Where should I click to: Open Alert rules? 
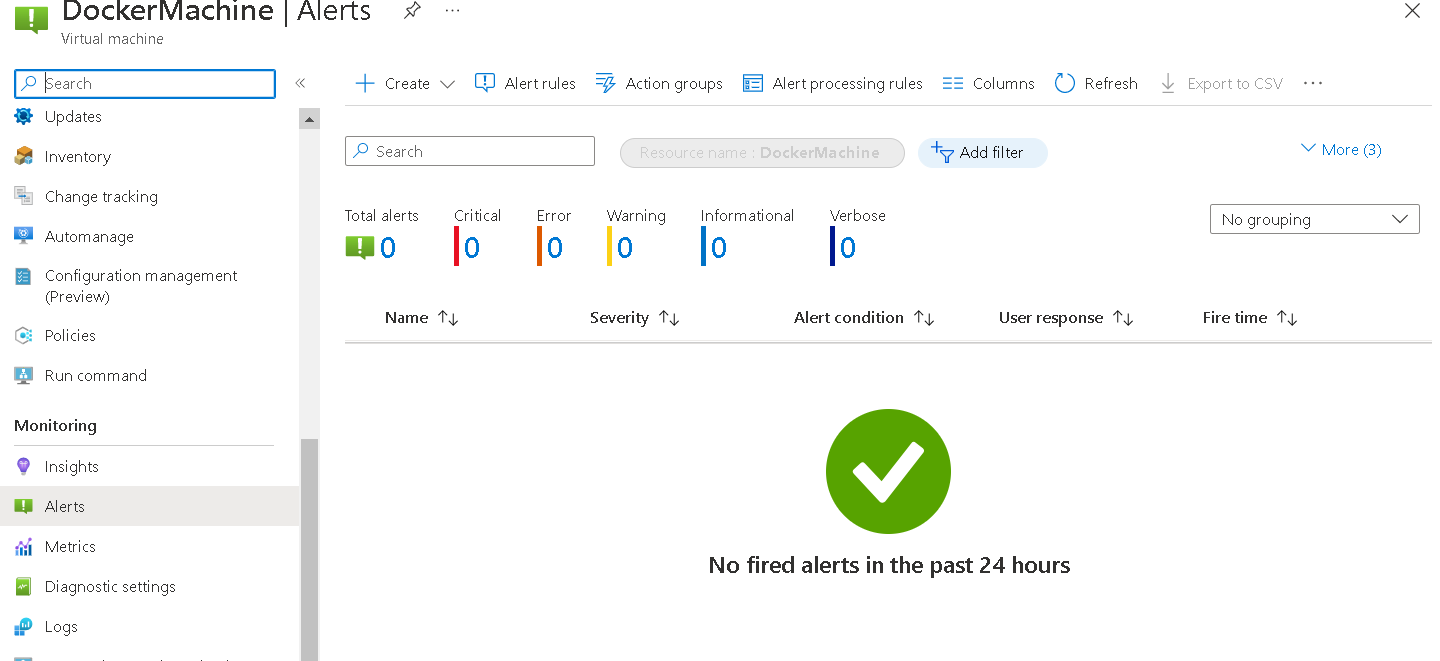point(525,83)
